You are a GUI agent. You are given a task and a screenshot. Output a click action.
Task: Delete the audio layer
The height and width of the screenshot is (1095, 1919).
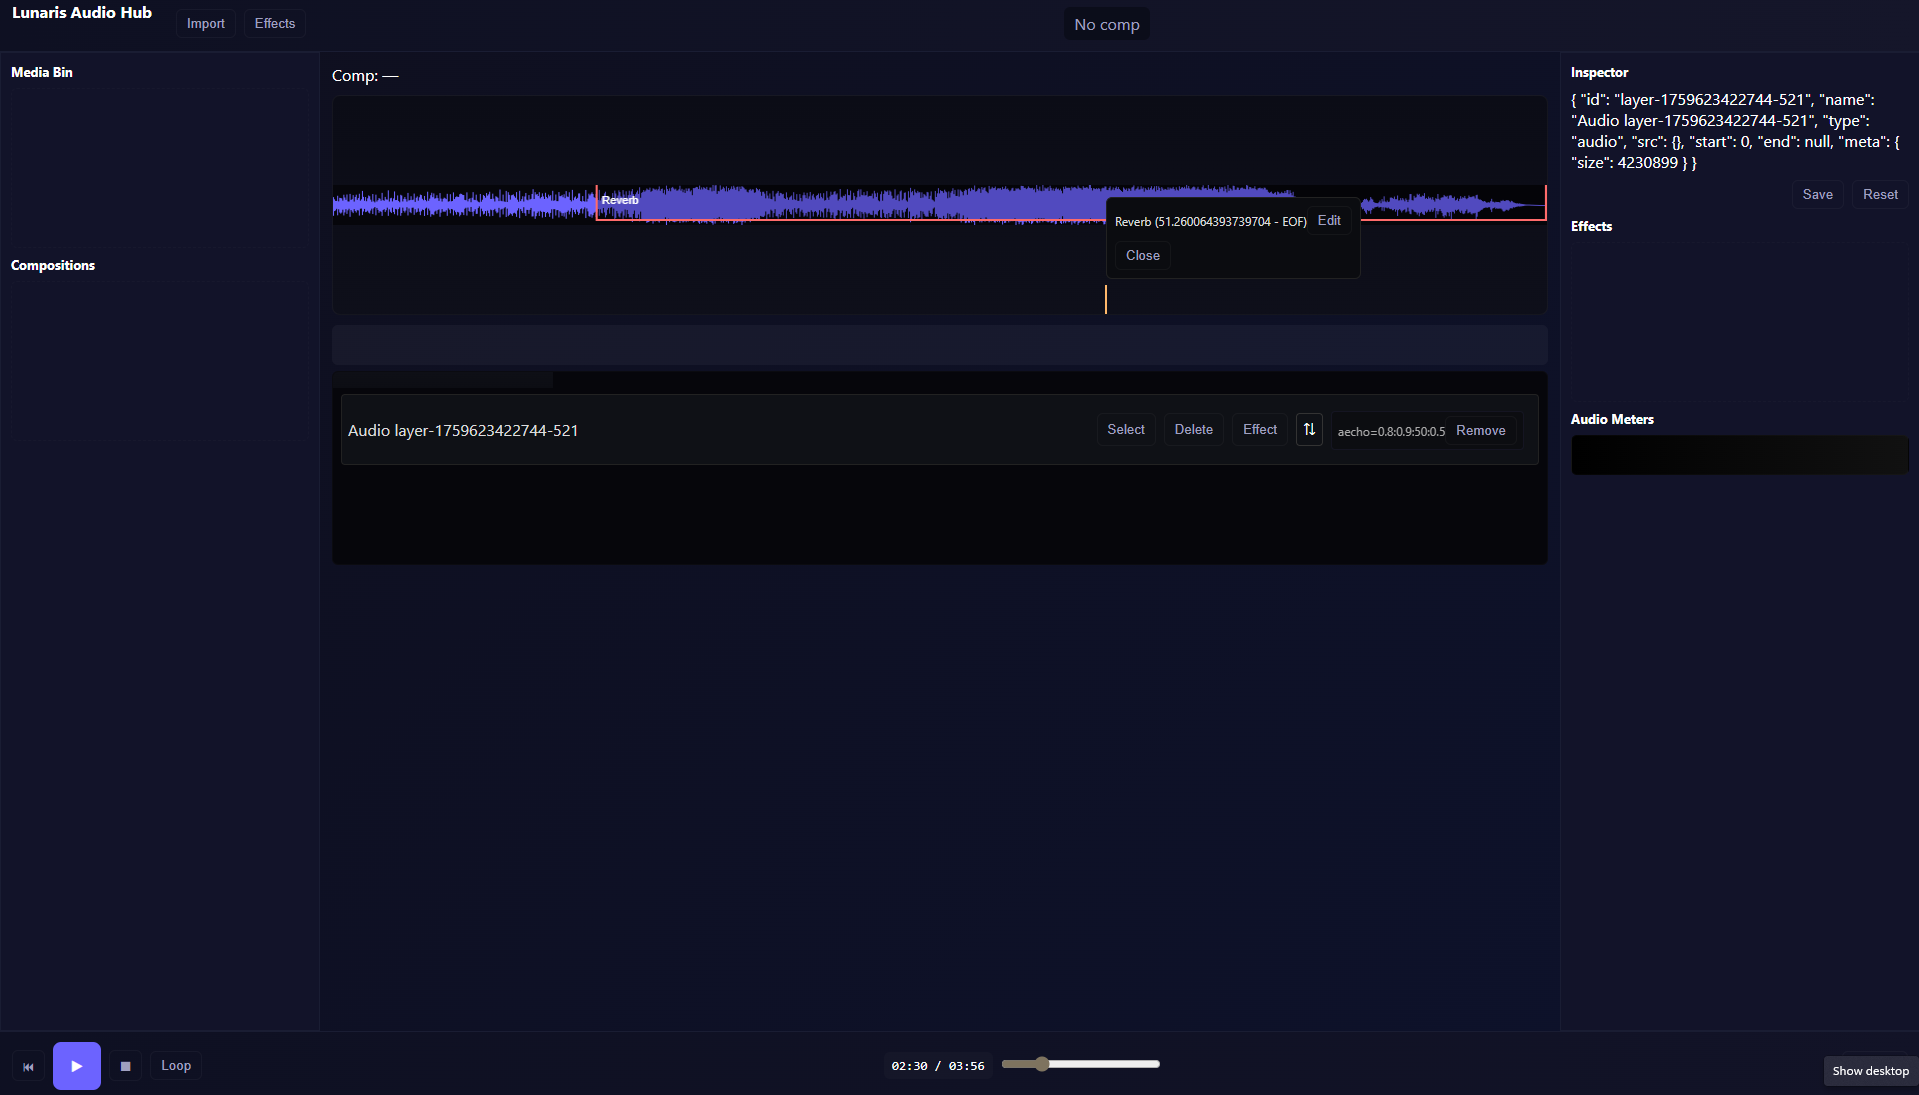pyautogui.click(x=1192, y=429)
